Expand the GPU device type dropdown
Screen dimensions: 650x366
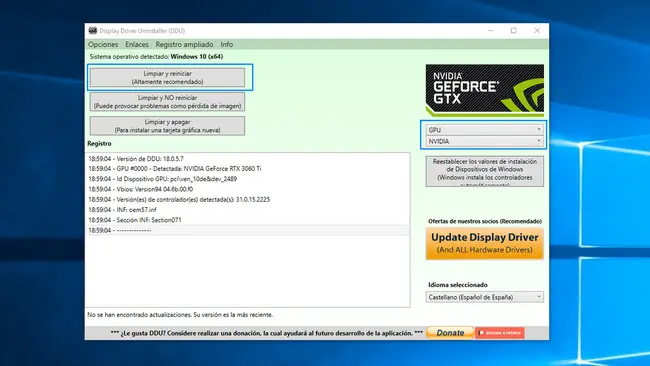click(485, 130)
